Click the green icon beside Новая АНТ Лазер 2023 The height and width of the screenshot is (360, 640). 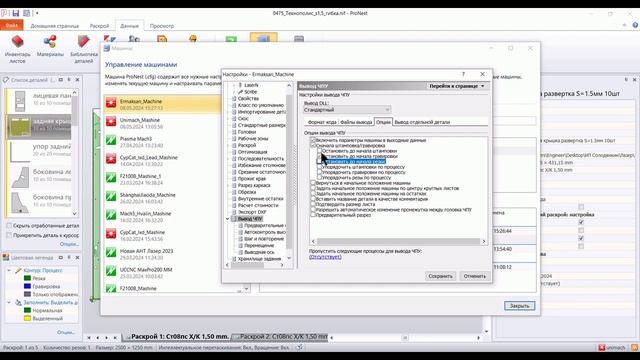point(111,252)
